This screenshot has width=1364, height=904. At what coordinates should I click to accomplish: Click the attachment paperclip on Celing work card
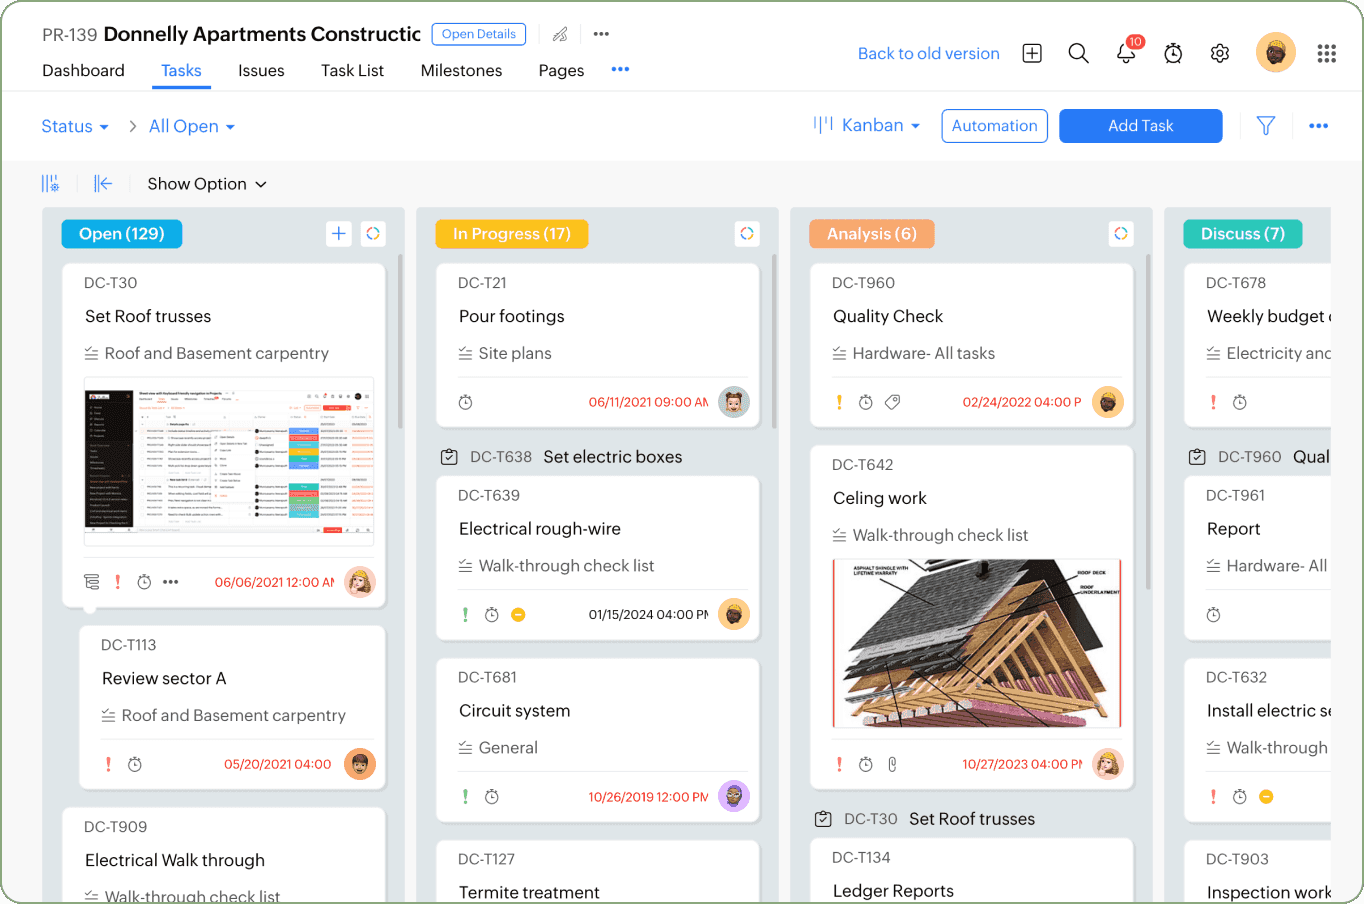pos(890,763)
